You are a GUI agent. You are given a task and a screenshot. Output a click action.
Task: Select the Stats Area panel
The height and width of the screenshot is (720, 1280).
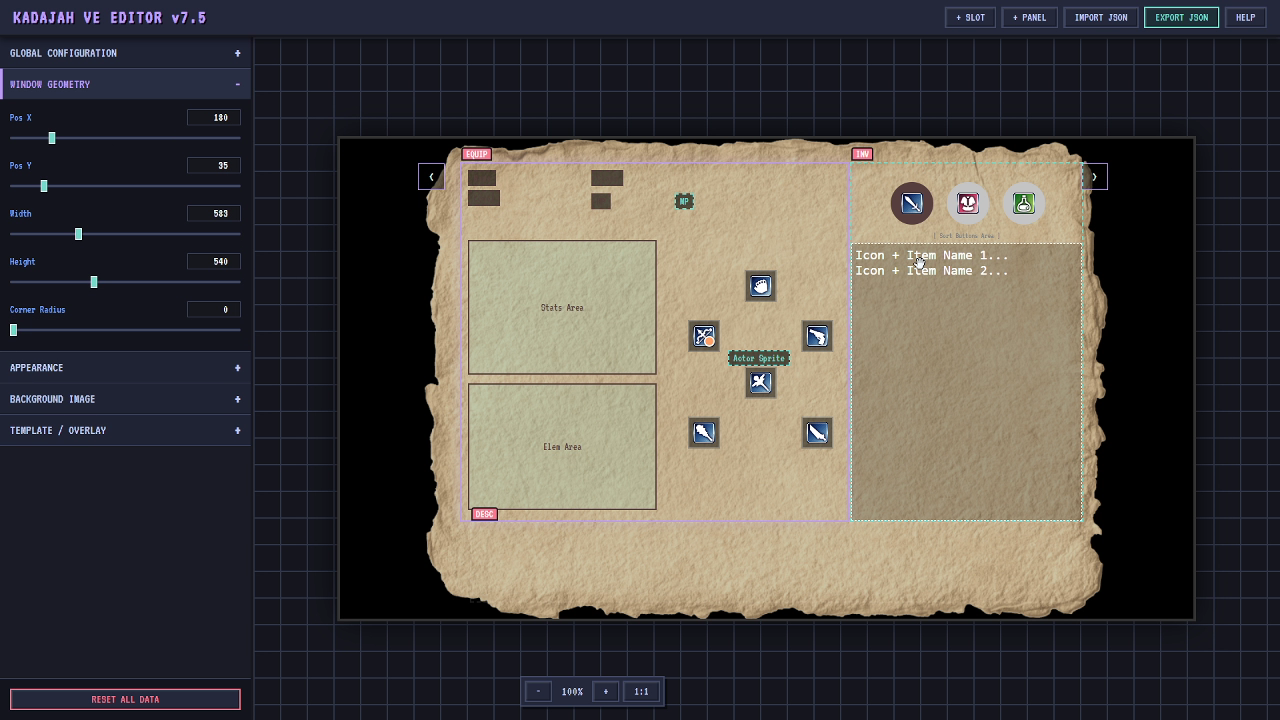562,307
